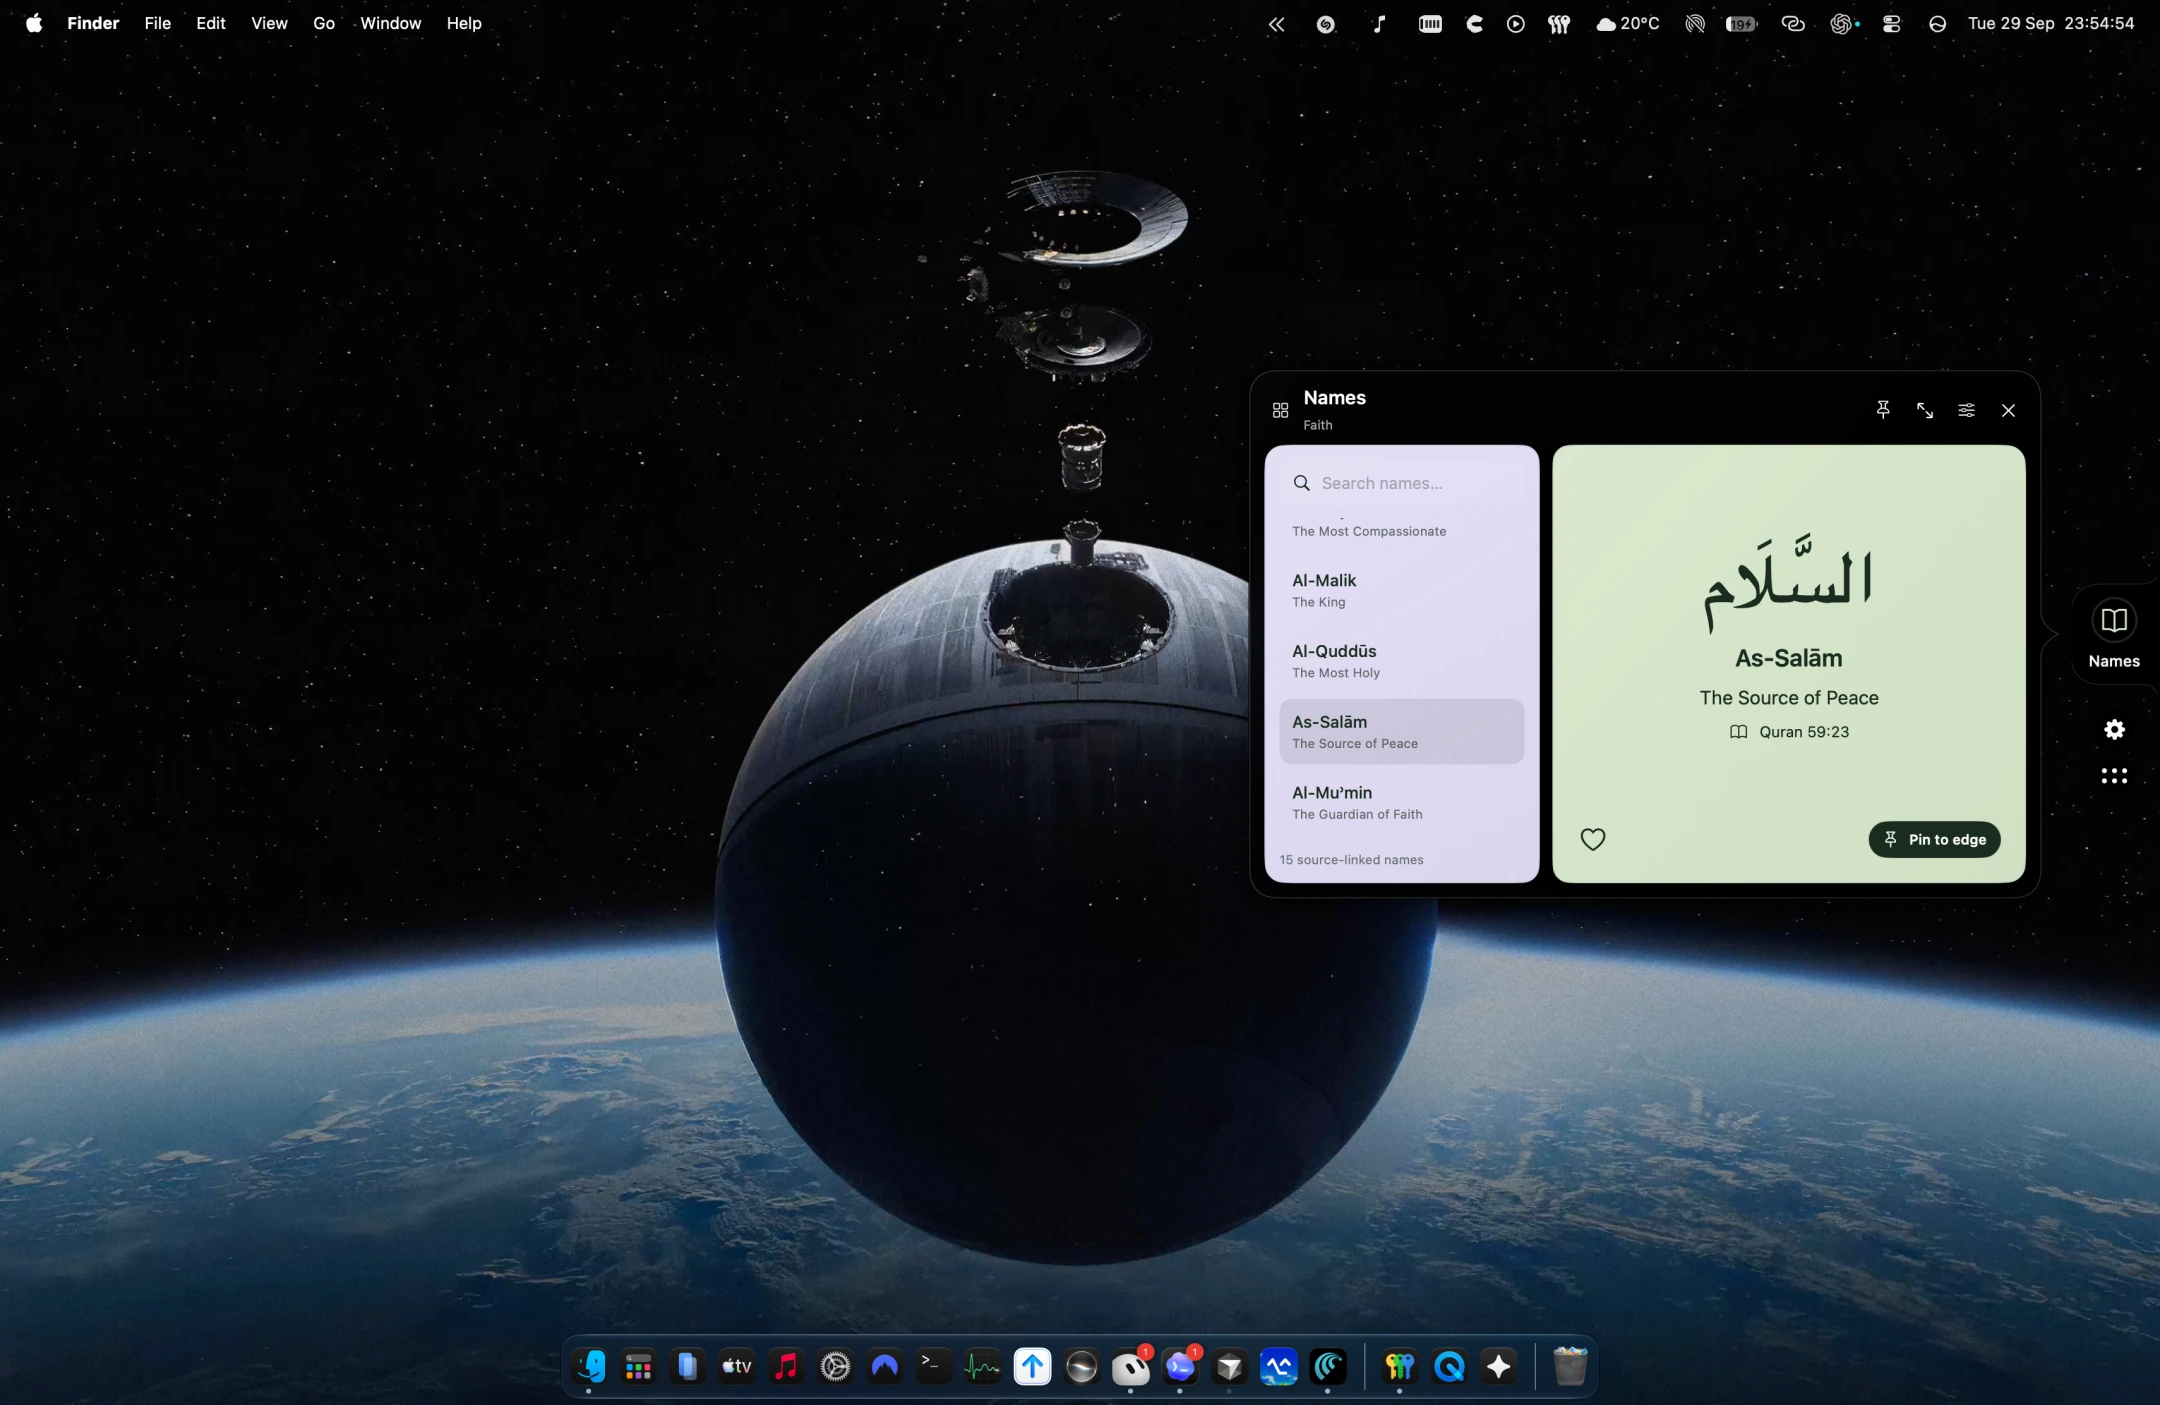Select Al-Malik The King in the list
2160x1405 pixels.
(x=1401, y=590)
